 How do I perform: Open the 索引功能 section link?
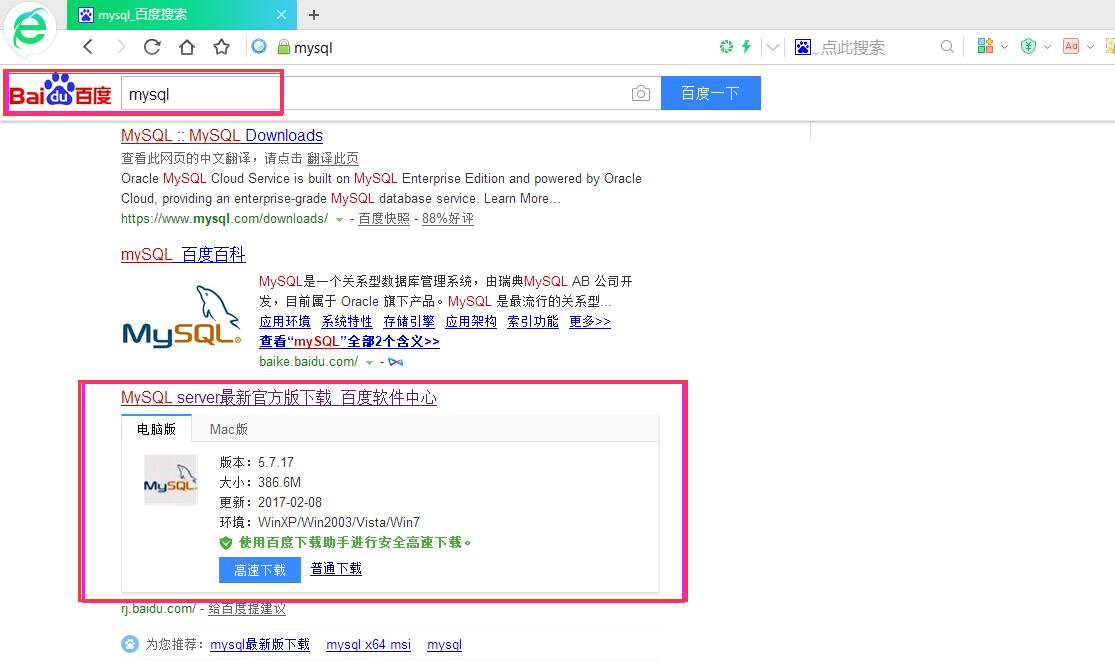pos(533,321)
